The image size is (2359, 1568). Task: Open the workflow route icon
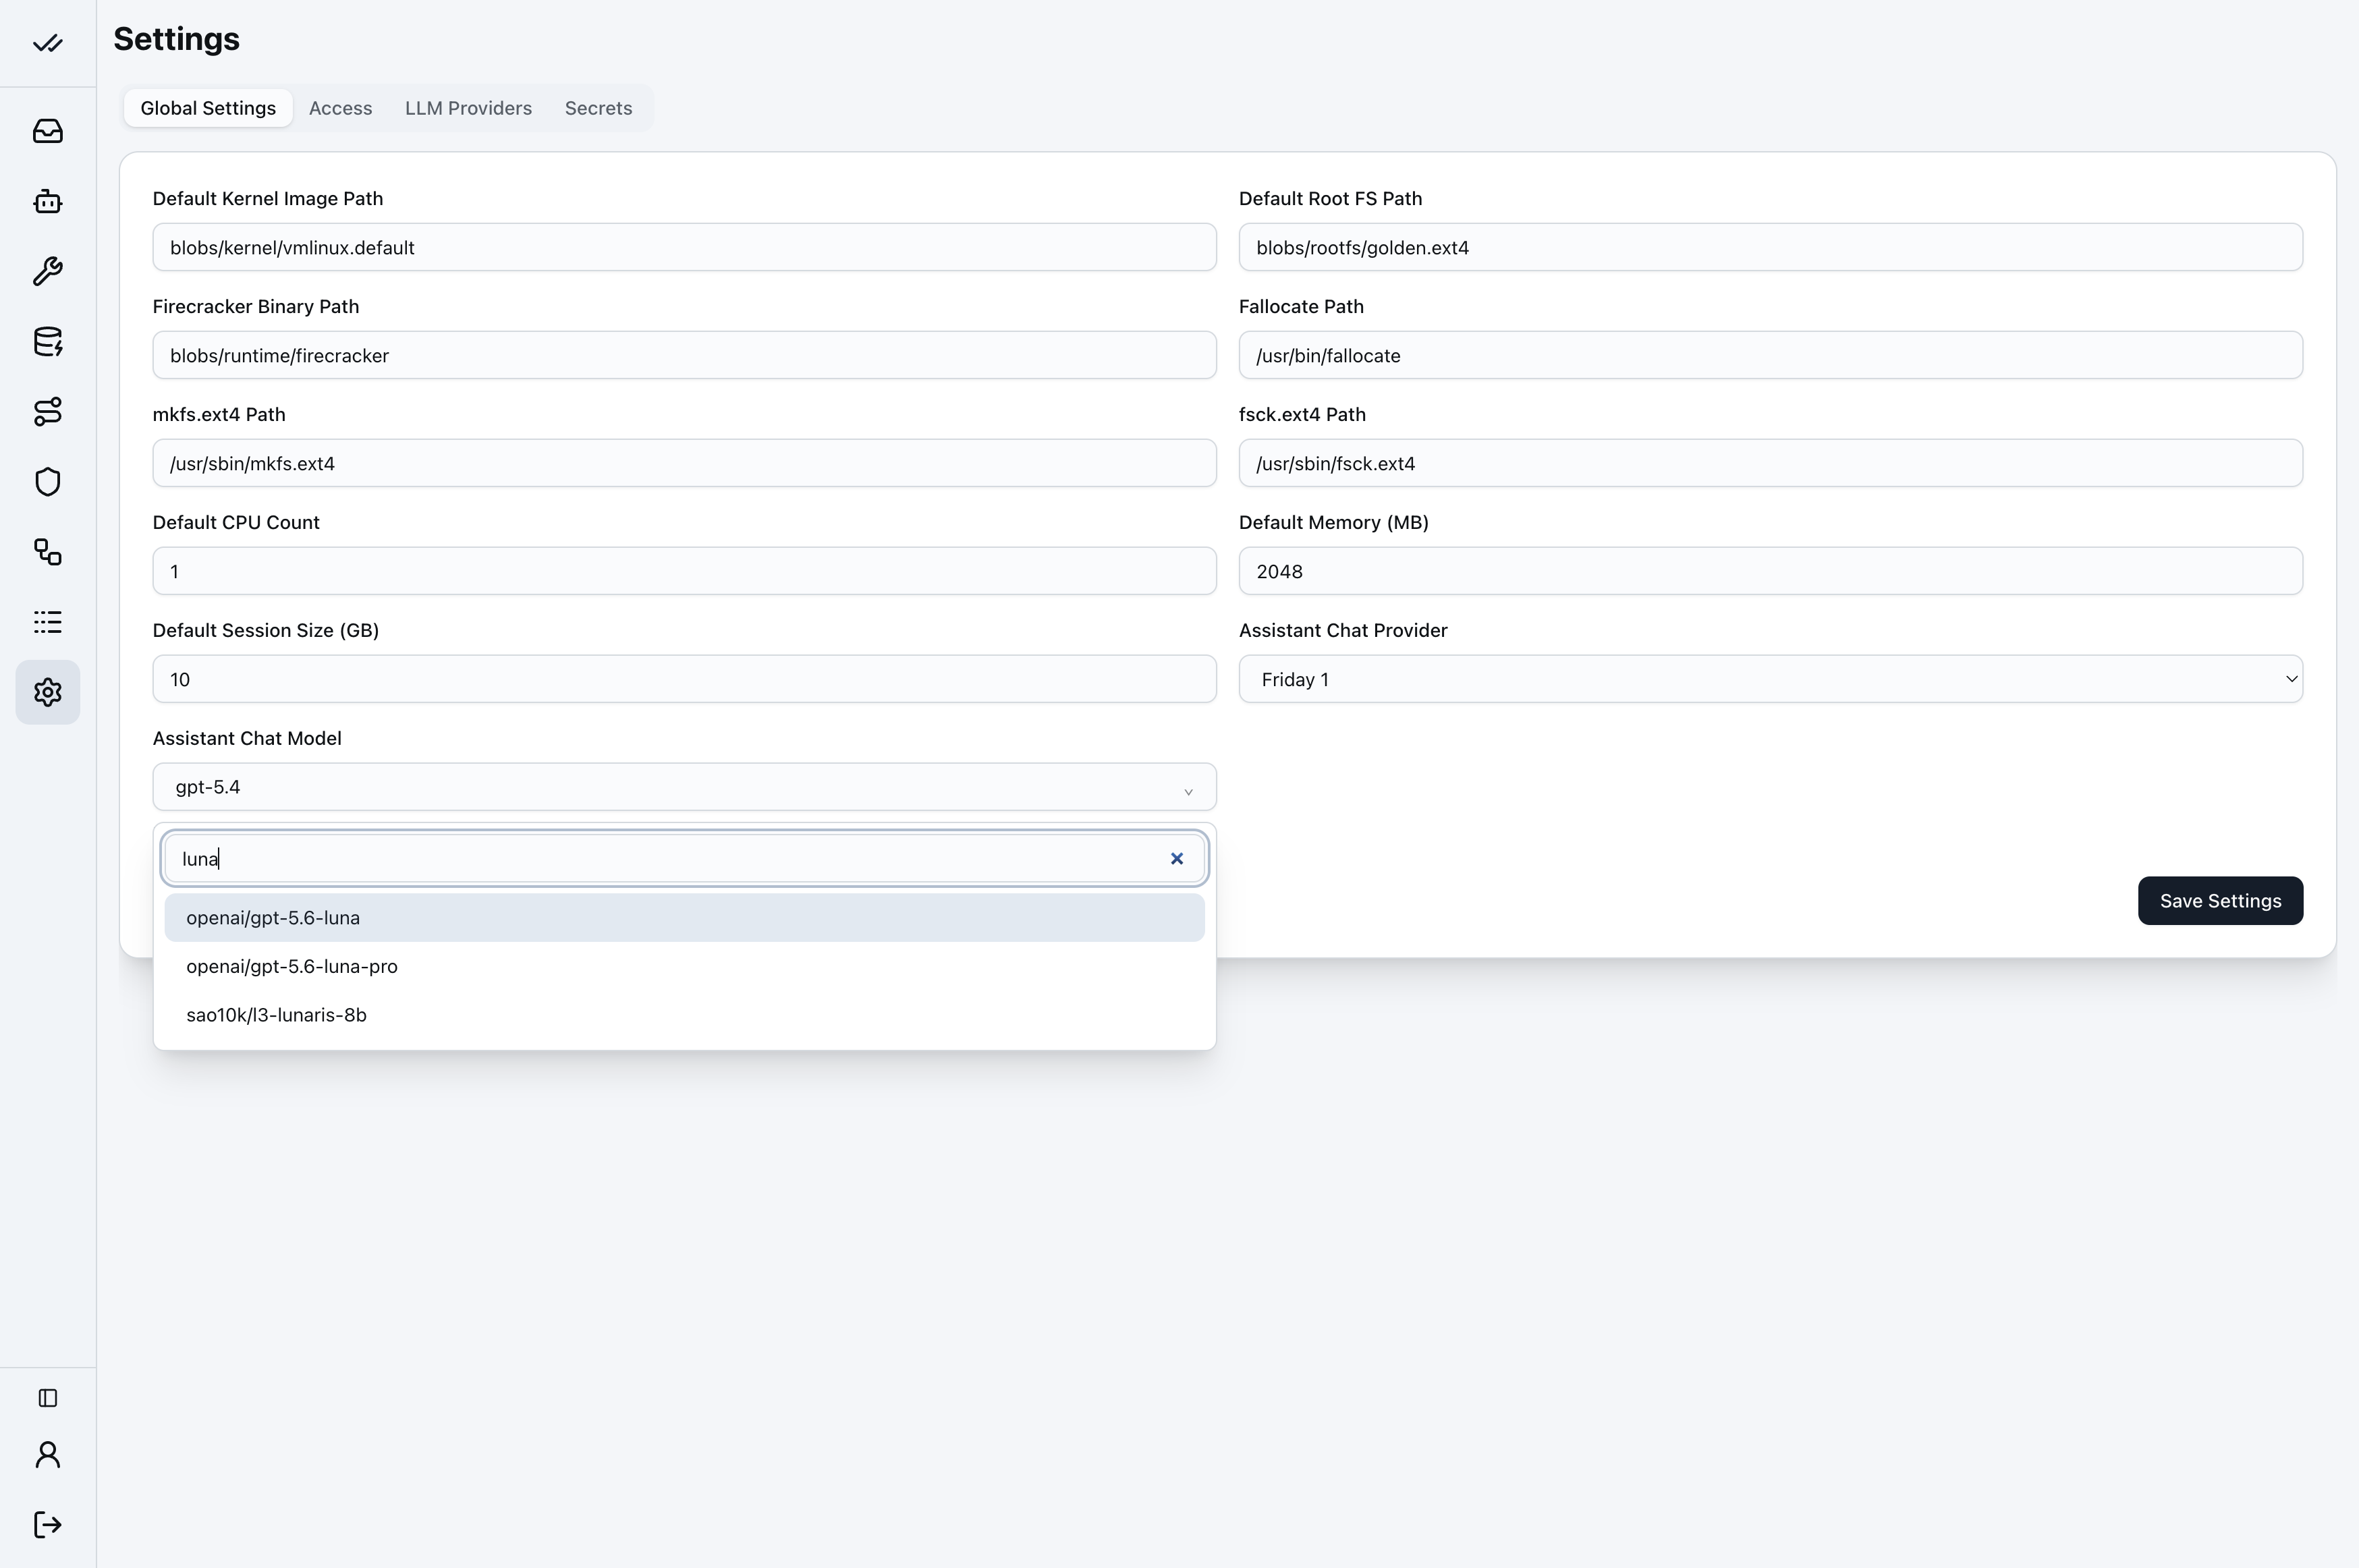[x=48, y=412]
